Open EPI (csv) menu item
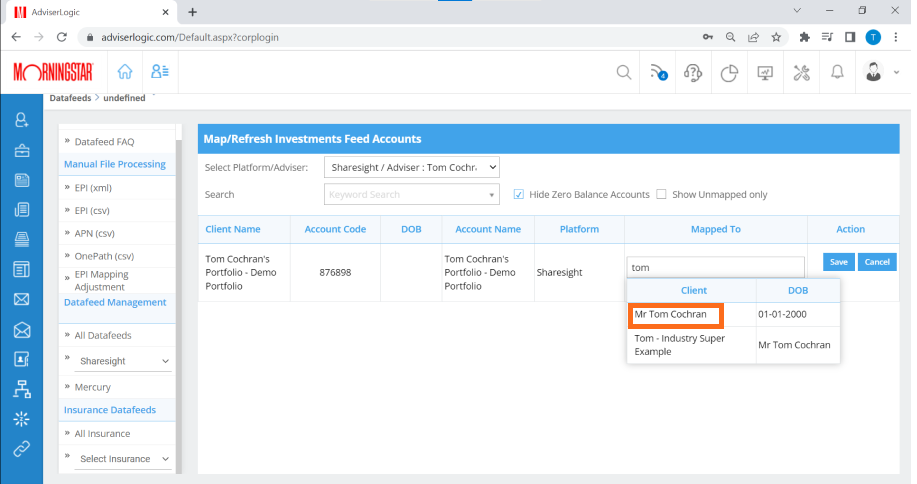This screenshot has height=484, width=917. [92, 210]
